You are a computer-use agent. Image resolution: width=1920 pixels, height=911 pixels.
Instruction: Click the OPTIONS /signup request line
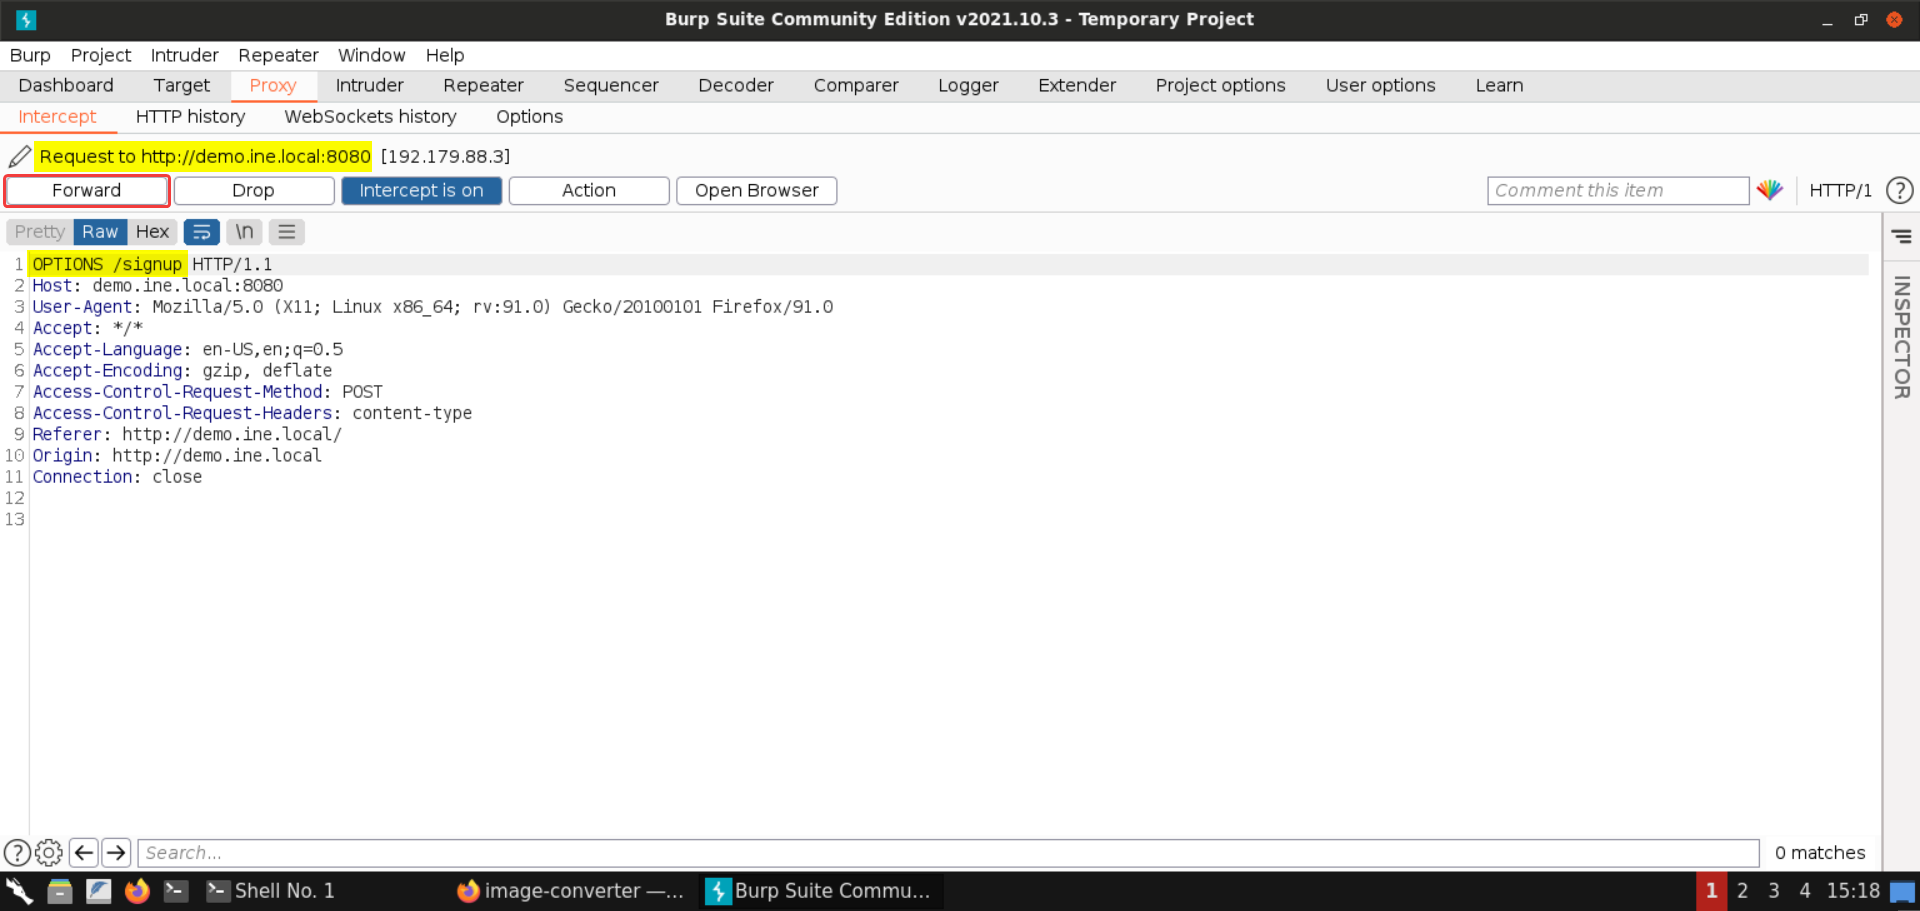click(x=152, y=265)
